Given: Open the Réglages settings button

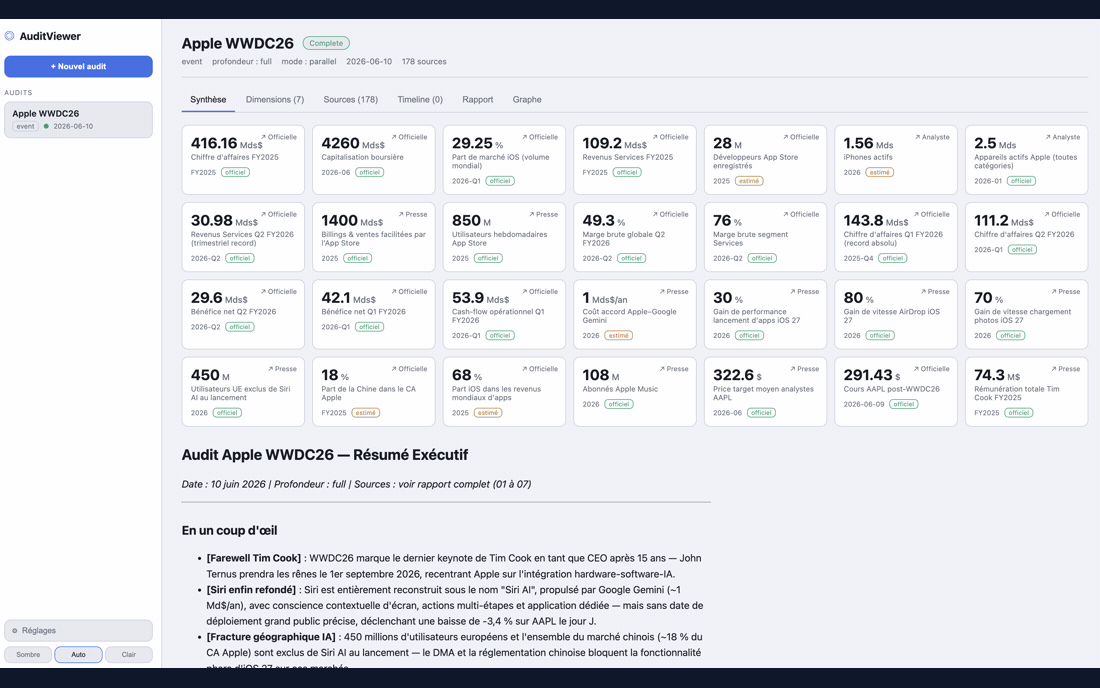Looking at the screenshot, I should 79,630.
